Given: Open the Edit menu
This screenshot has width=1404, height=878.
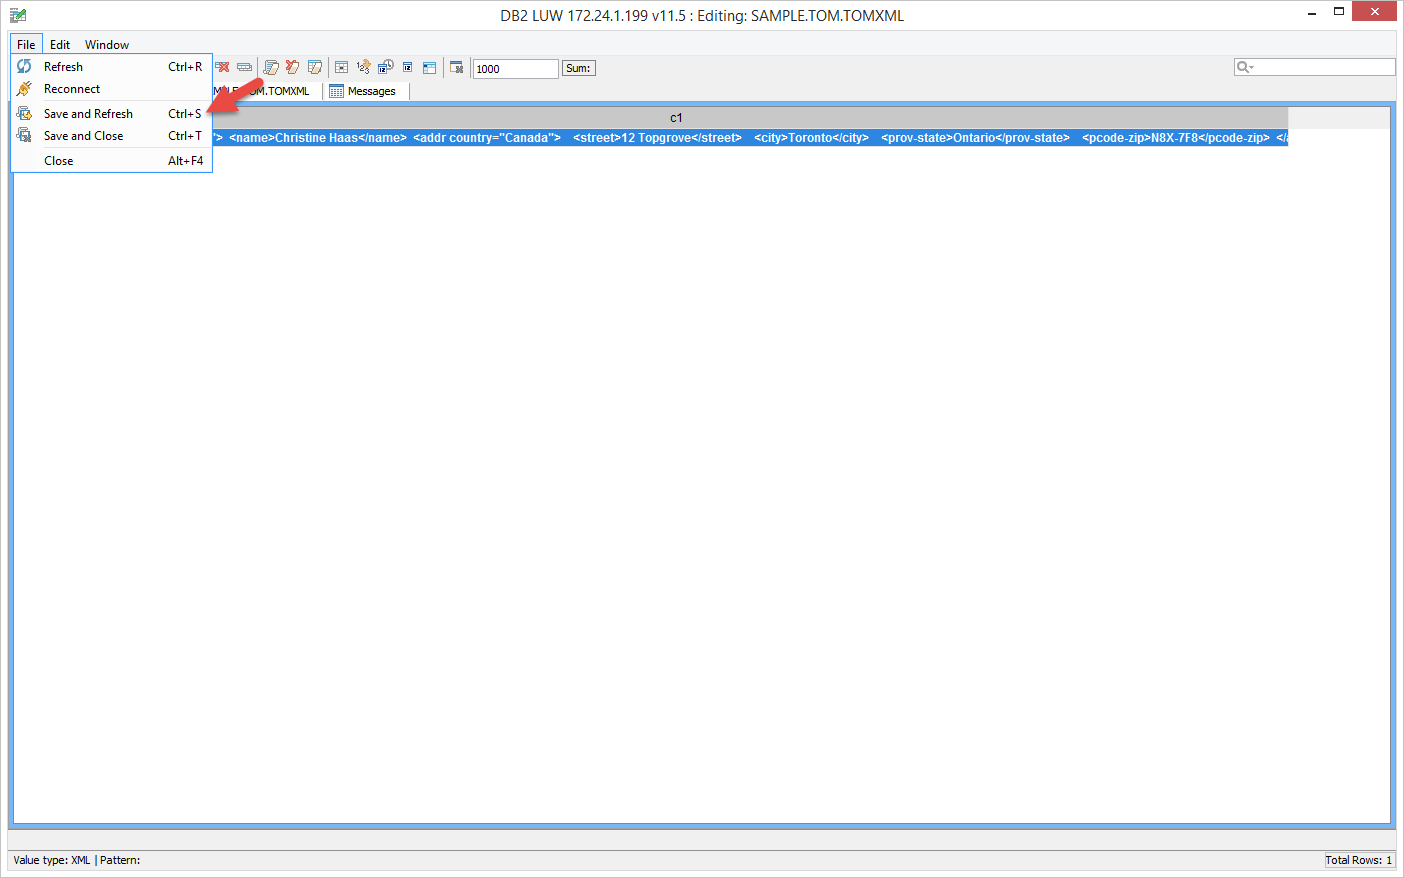Looking at the screenshot, I should [x=60, y=45].
